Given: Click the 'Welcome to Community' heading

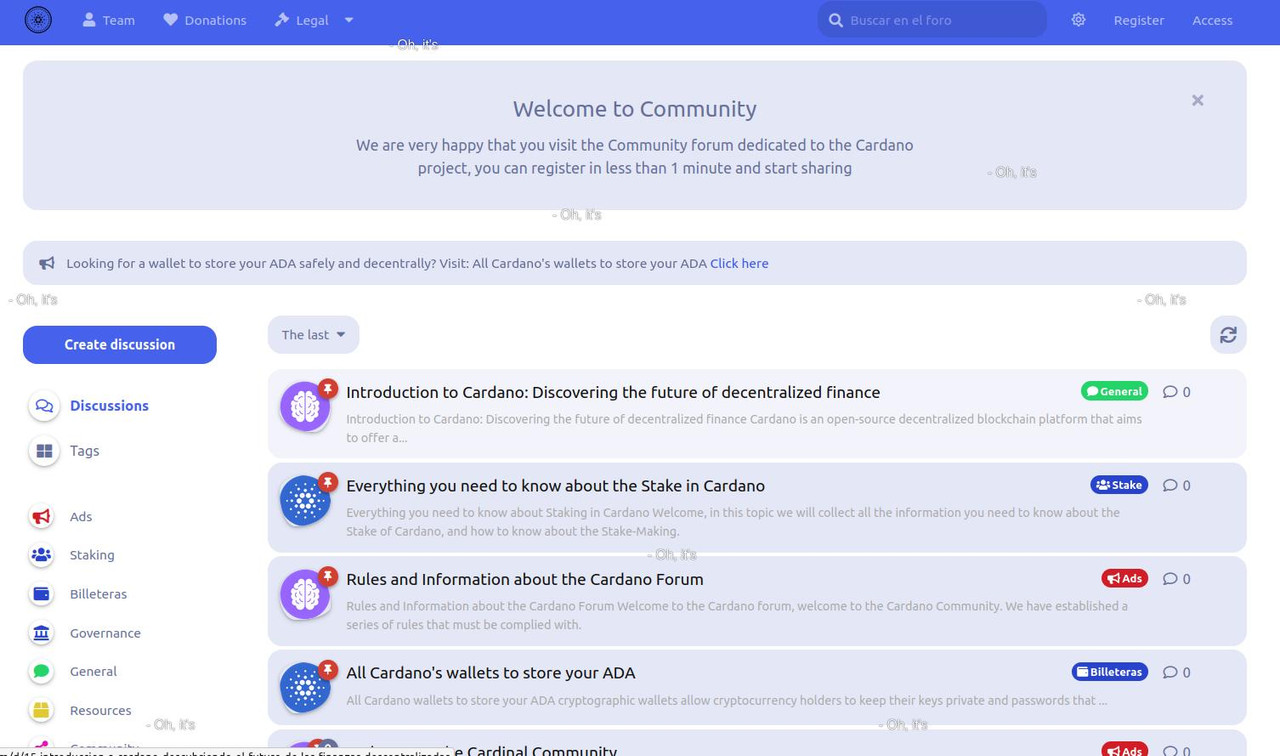Looking at the screenshot, I should [635, 108].
